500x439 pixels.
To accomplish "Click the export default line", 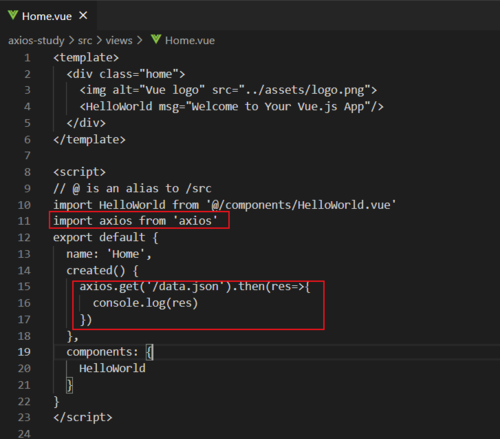I will click(x=106, y=237).
